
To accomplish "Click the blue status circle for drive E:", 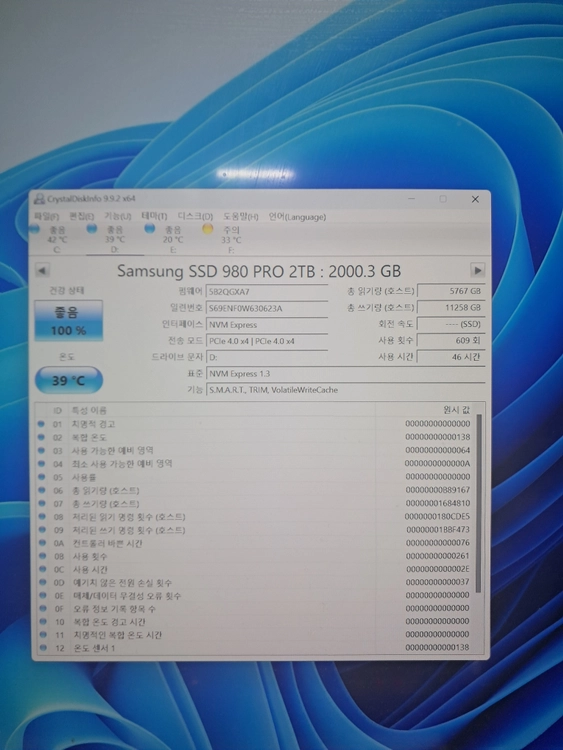I will point(149,229).
